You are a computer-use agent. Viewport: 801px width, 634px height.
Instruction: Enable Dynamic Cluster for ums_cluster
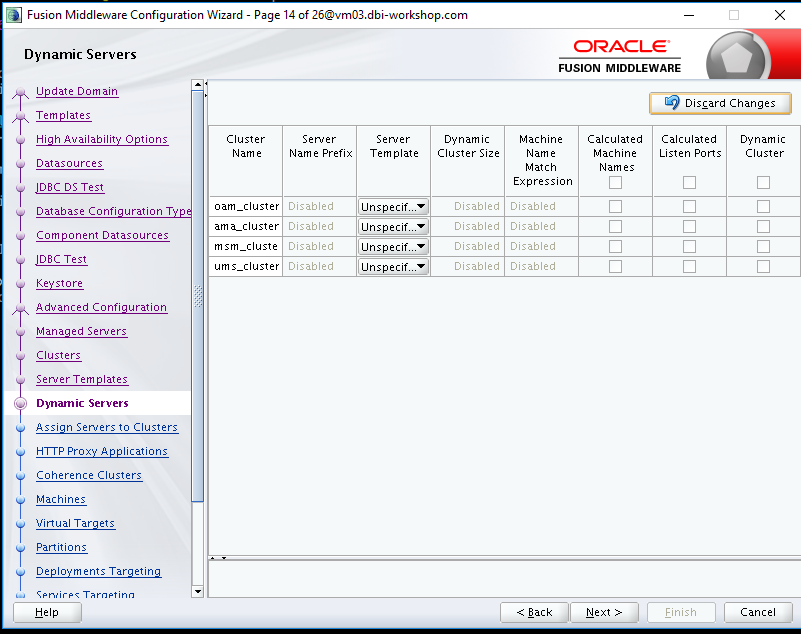click(764, 266)
